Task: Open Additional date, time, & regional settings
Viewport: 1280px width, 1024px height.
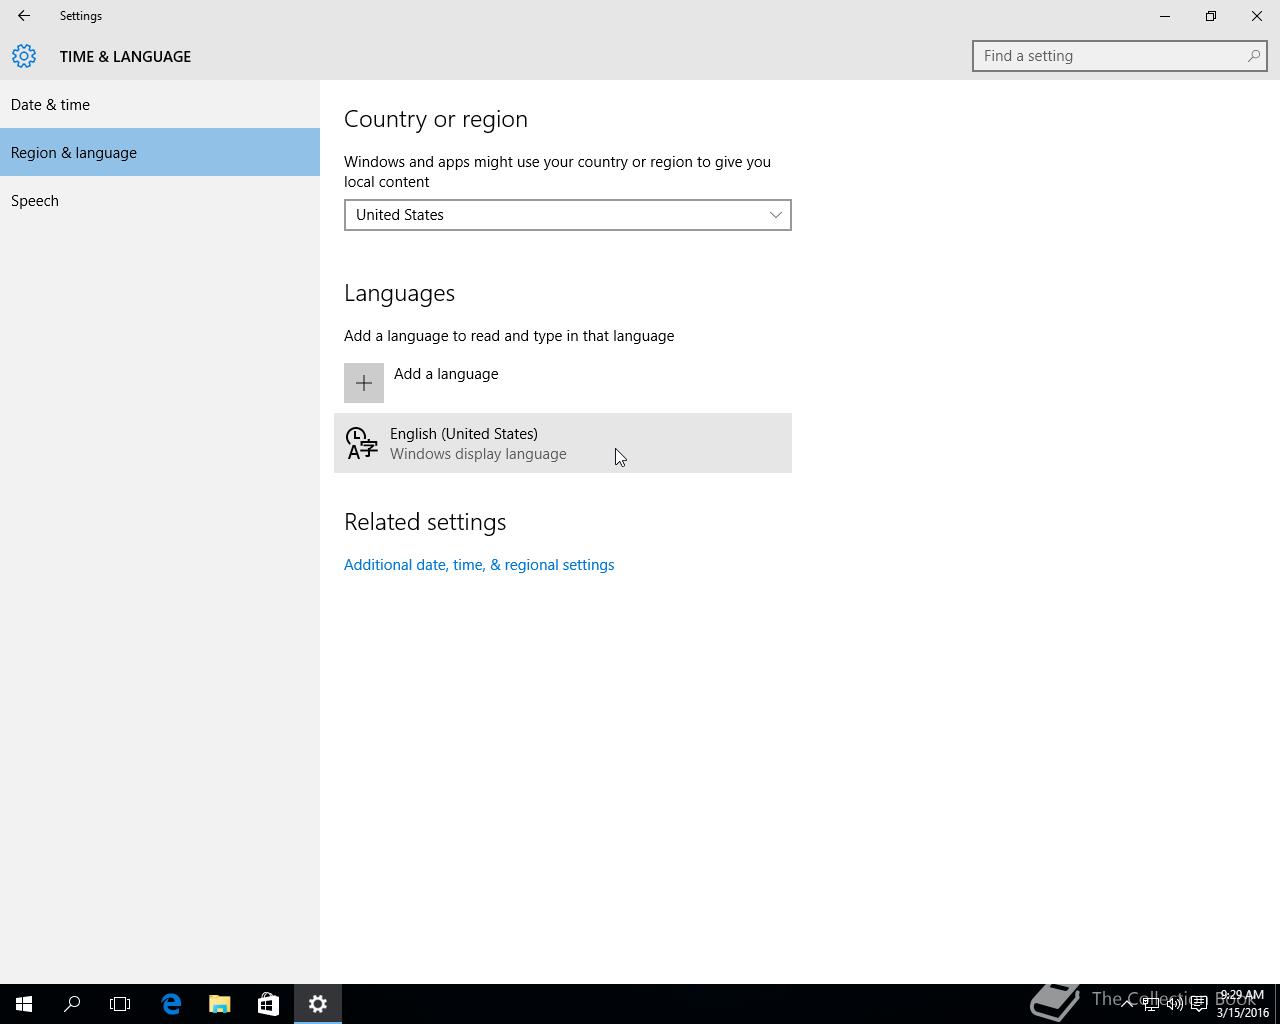Action: click(479, 565)
